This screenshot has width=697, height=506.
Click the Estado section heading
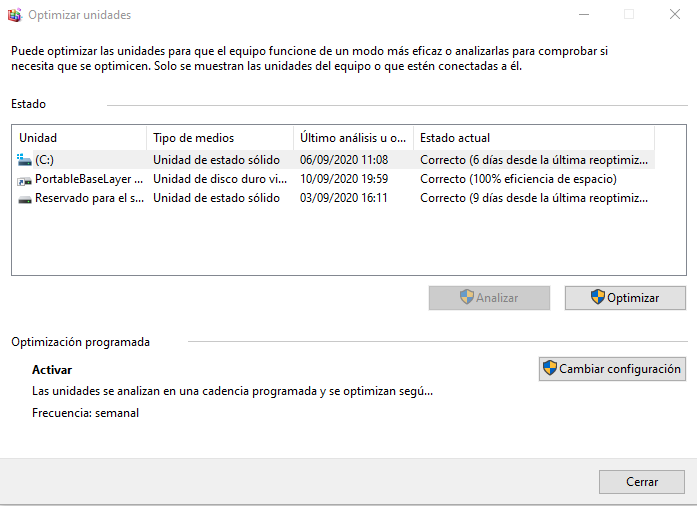coord(28,104)
